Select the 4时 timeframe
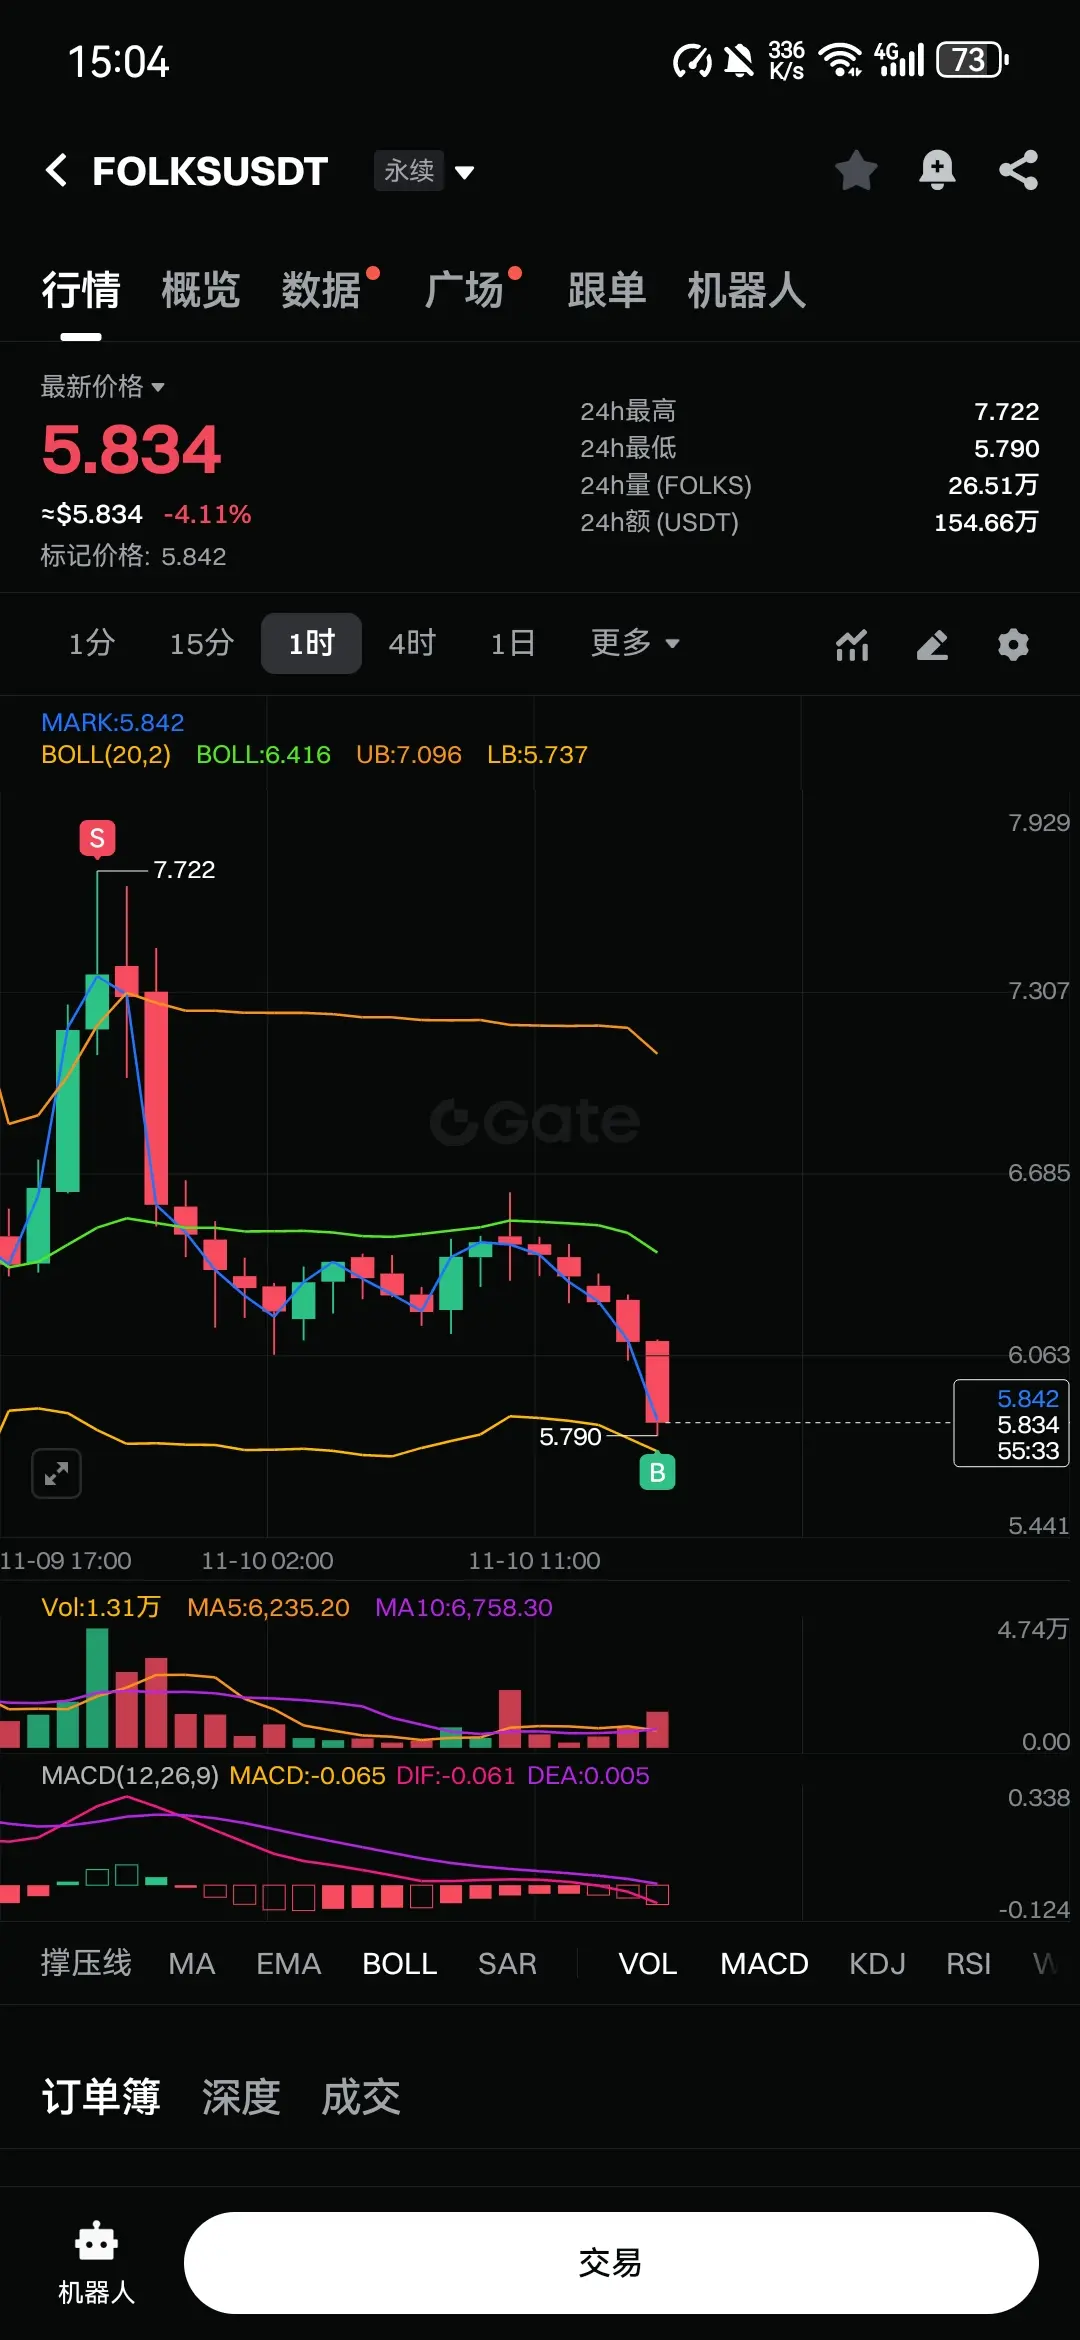 412,643
